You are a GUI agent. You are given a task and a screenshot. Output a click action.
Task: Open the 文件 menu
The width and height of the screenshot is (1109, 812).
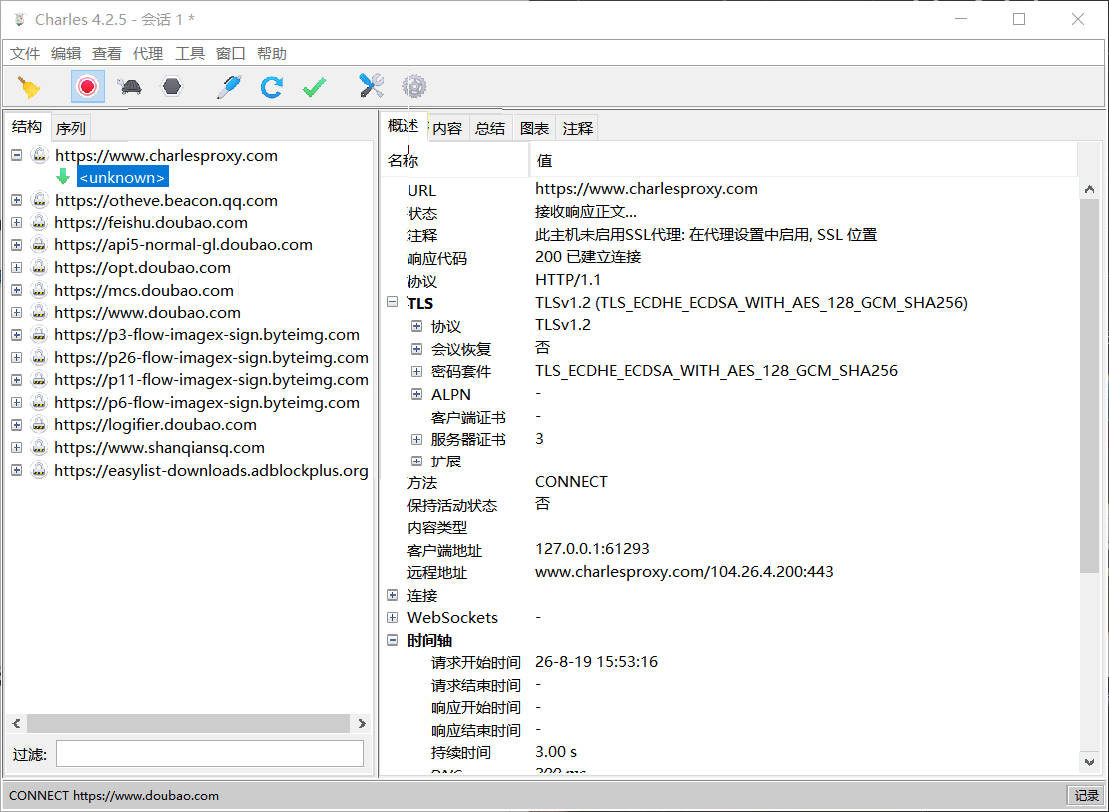coord(25,54)
